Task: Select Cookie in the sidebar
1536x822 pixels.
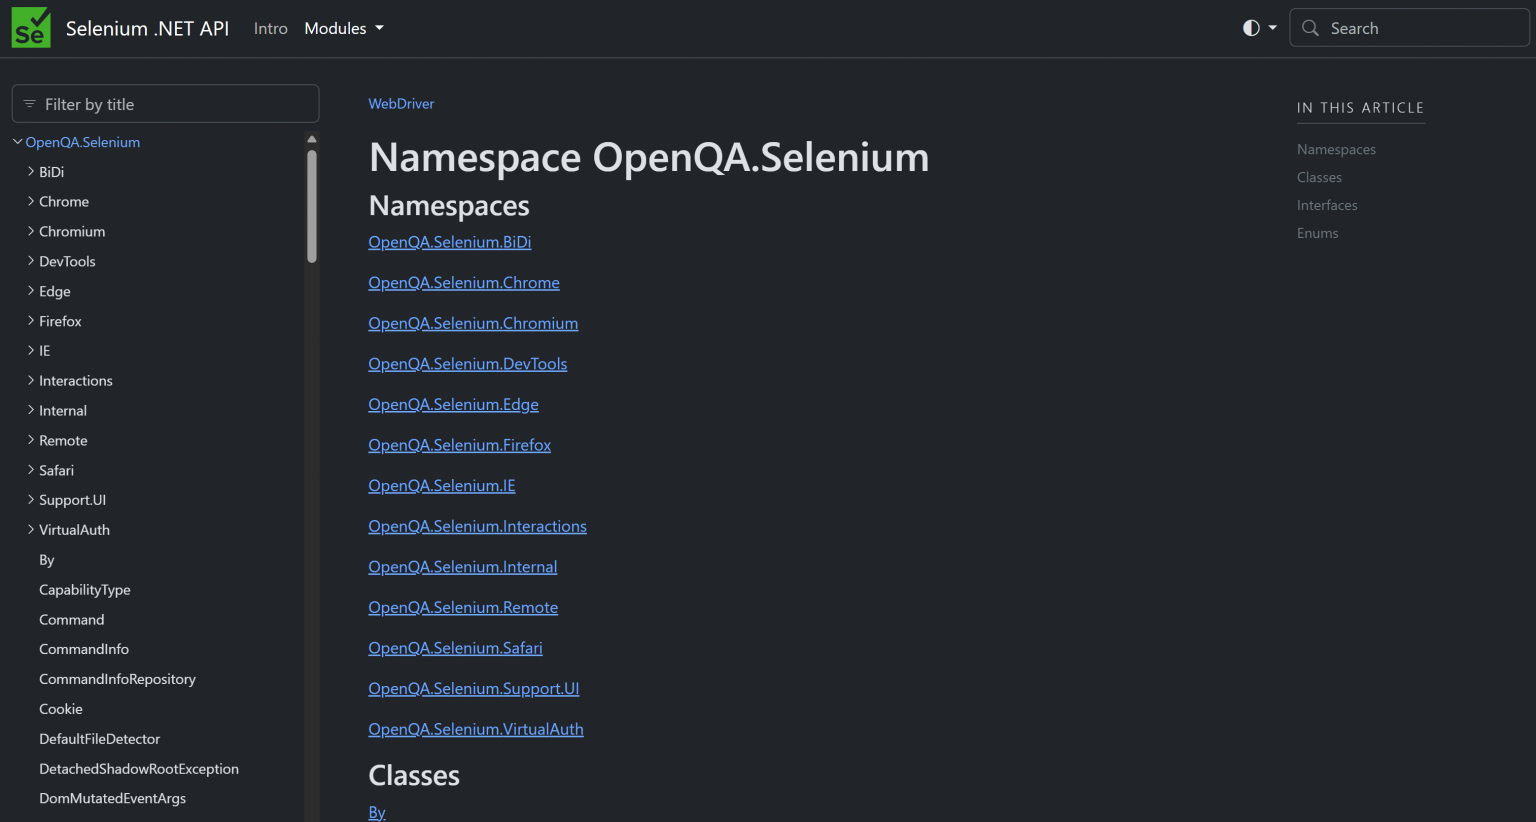Action: (x=60, y=708)
